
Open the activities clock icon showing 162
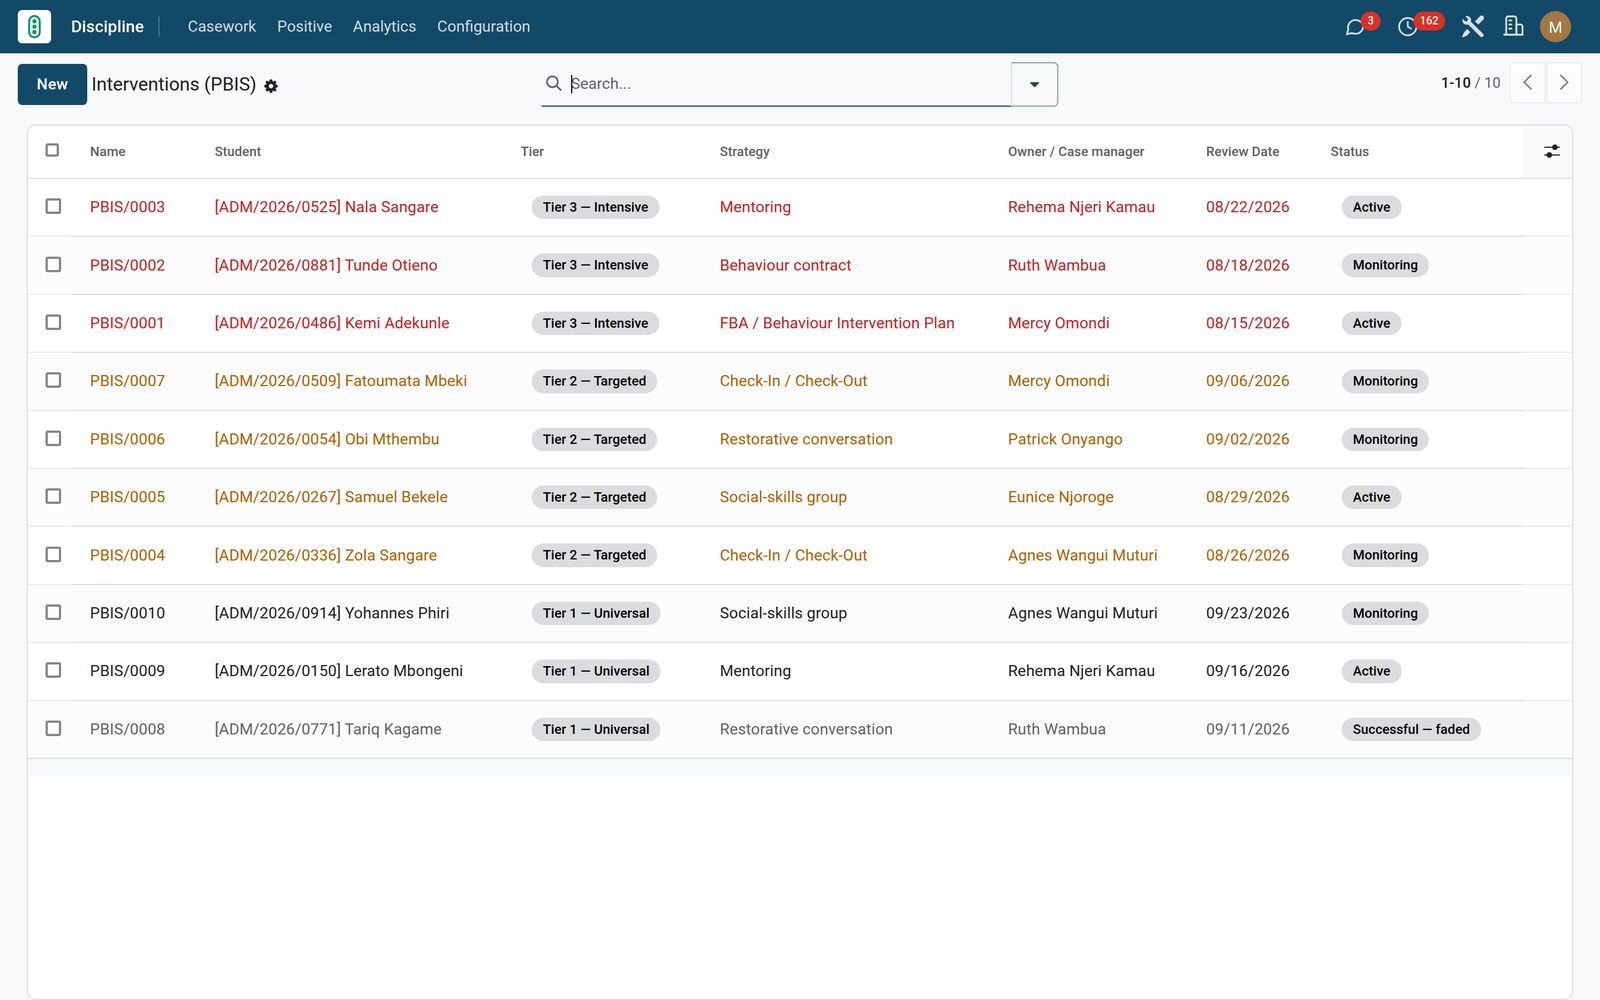click(x=1407, y=27)
